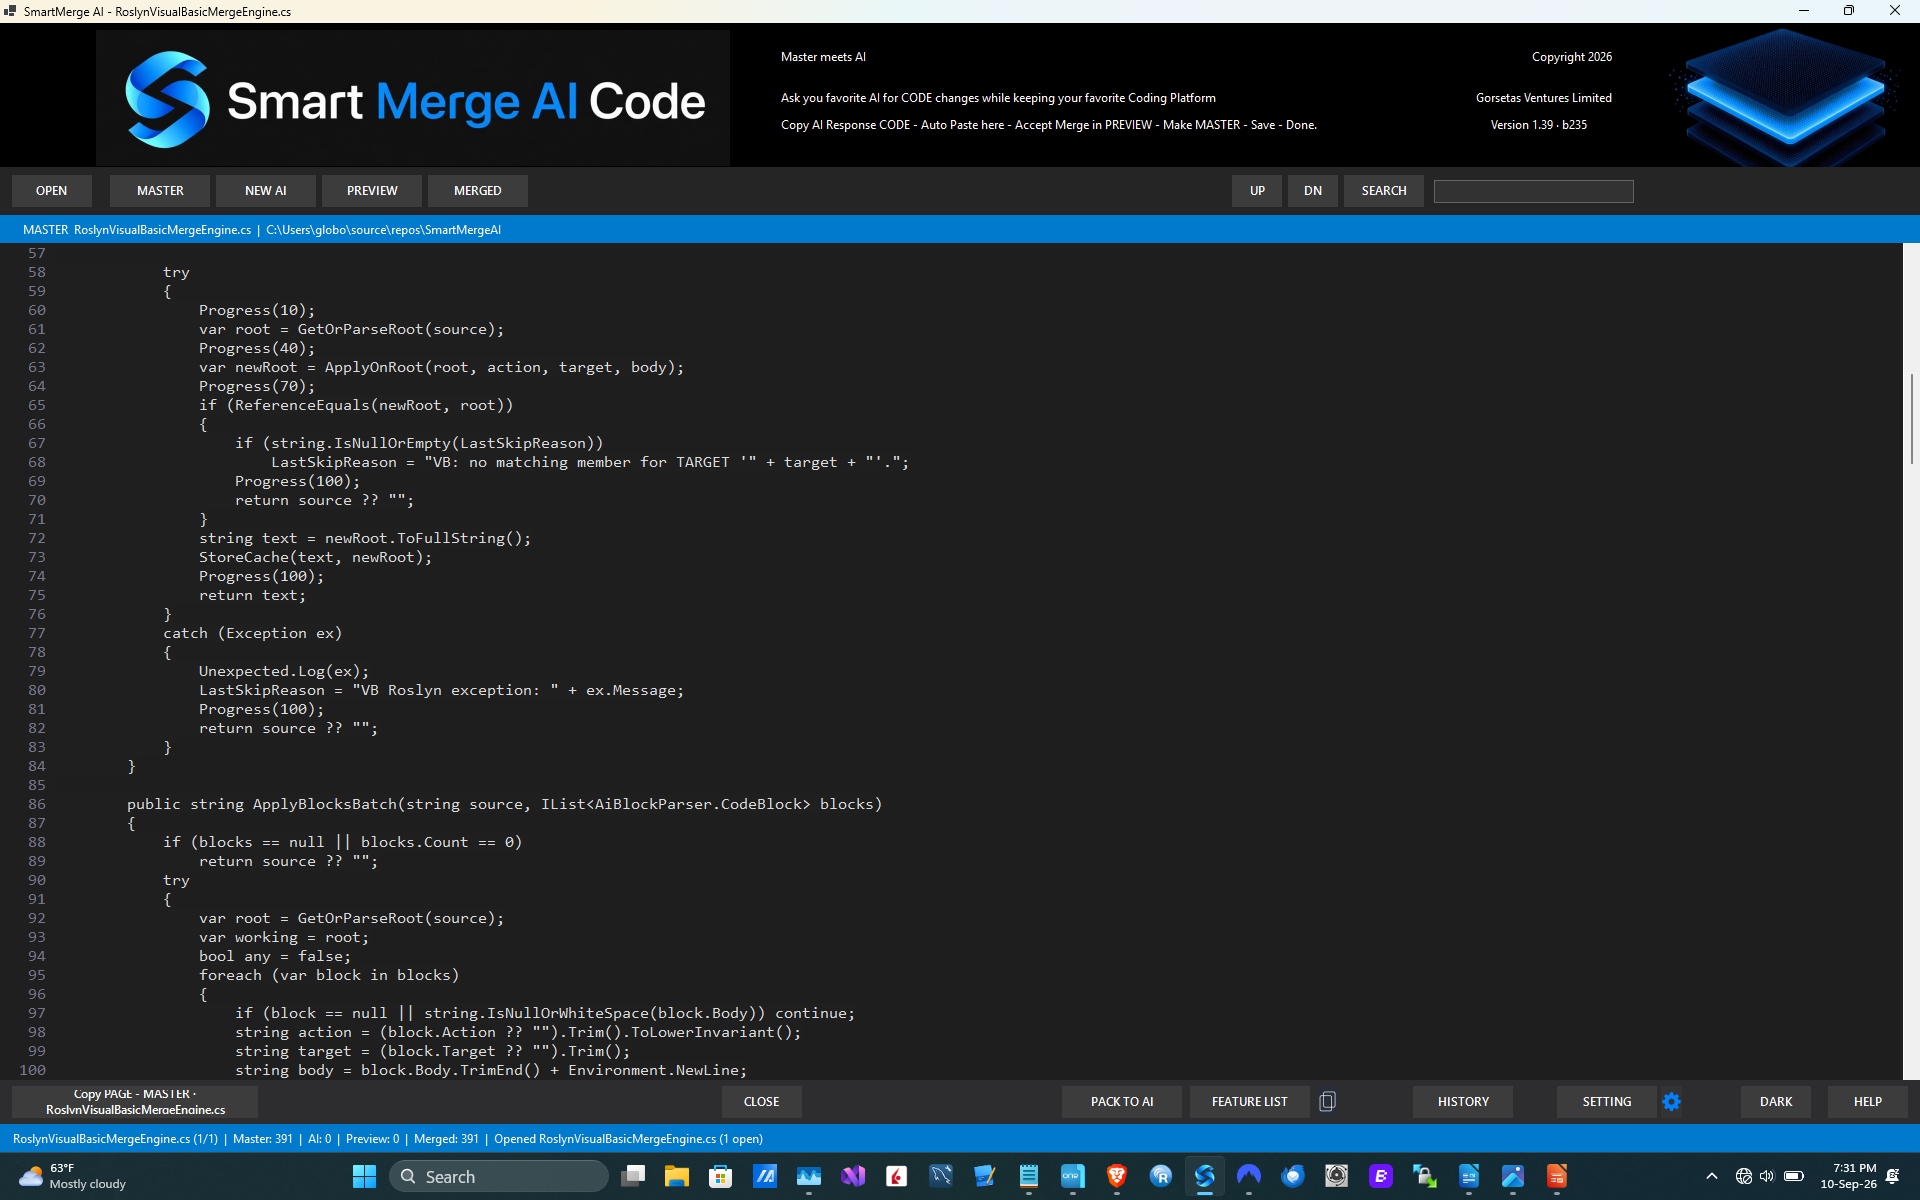The height and width of the screenshot is (1200, 1920).
Task: Click the line 'Unexpected.Log(ex);'
Action: pos(284,671)
